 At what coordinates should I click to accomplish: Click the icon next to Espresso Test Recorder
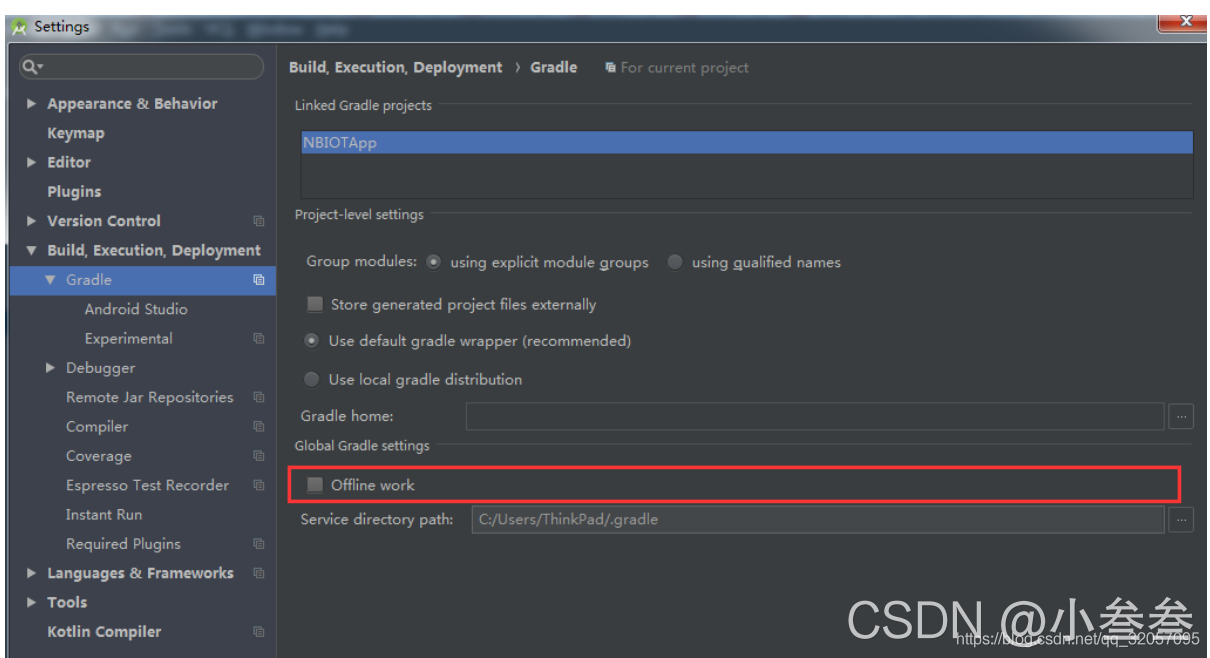[258, 485]
